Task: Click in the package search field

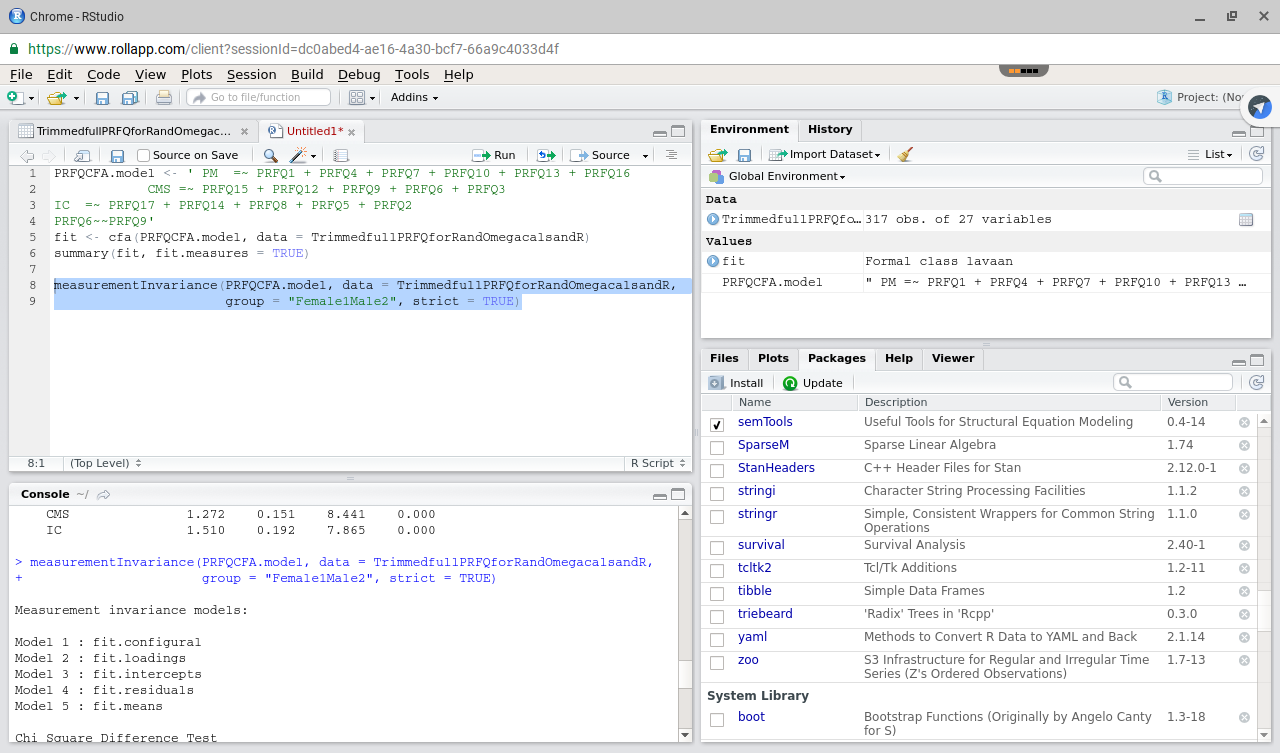Action: tap(1172, 381)
